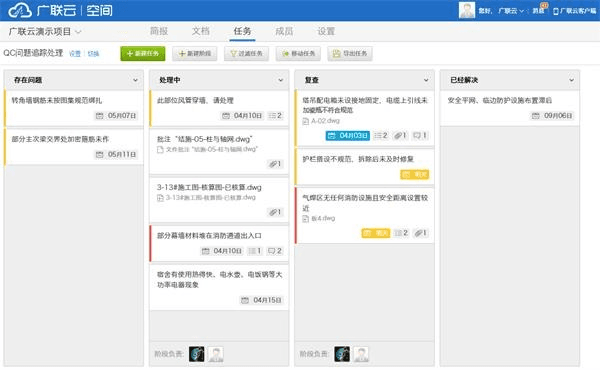The height and width of the screenshot is (370, 600).
Task: Click the 09月06日 calendar due-date icon
Action: (536, 116)
